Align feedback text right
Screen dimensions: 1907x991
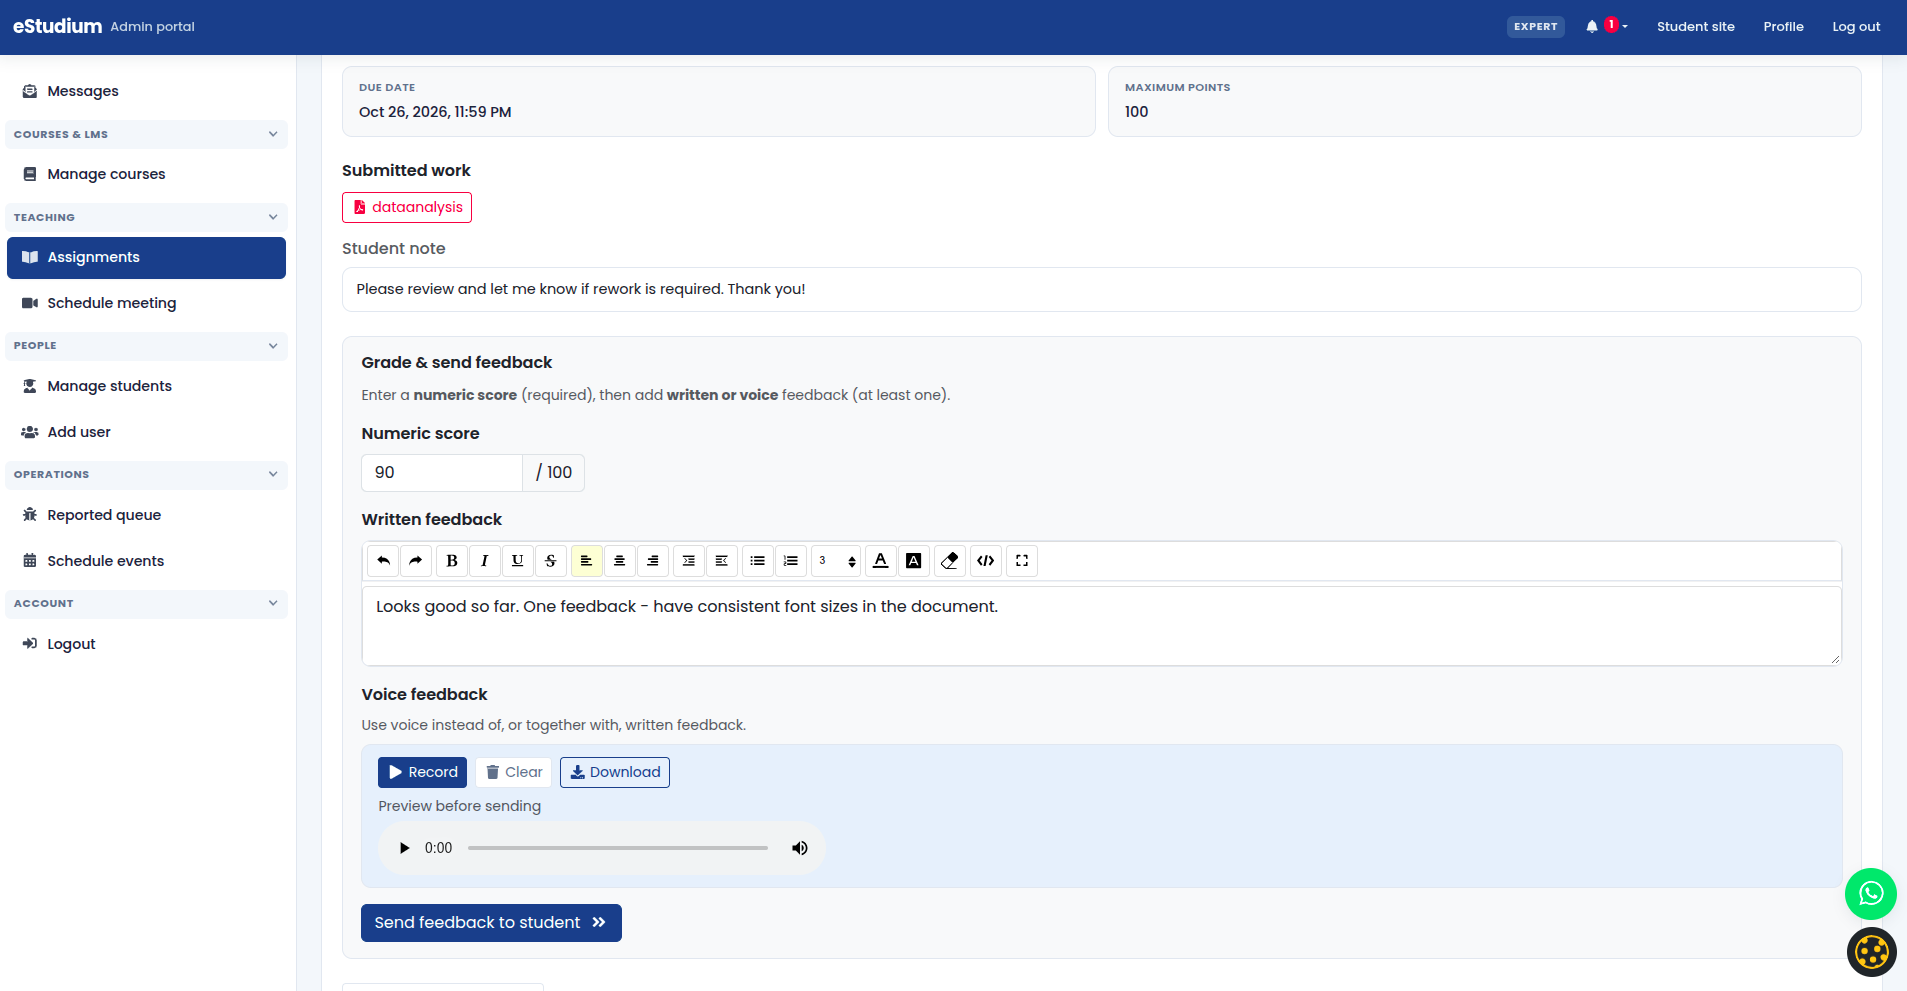tap(653, 561)
